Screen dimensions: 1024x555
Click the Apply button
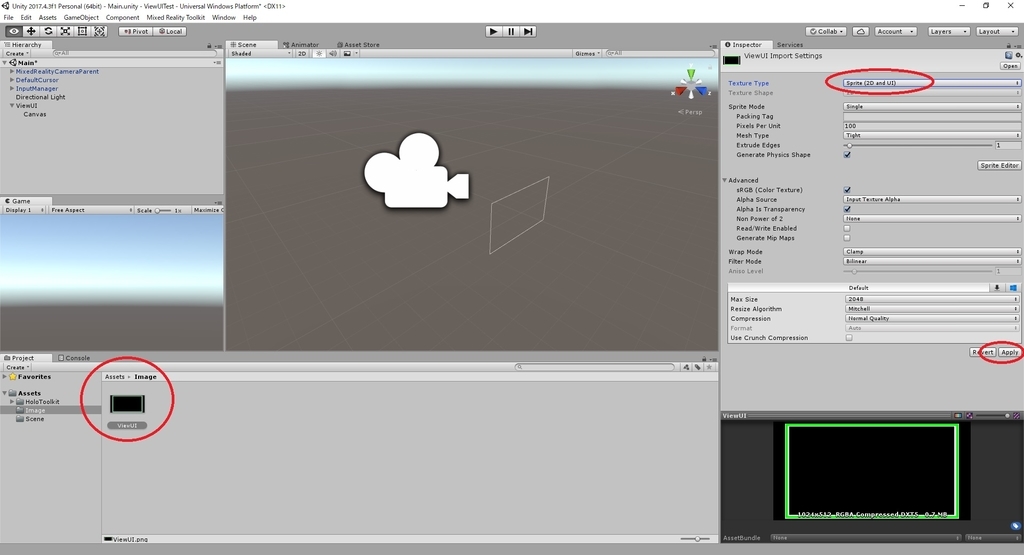click(x=1010, y=352)
